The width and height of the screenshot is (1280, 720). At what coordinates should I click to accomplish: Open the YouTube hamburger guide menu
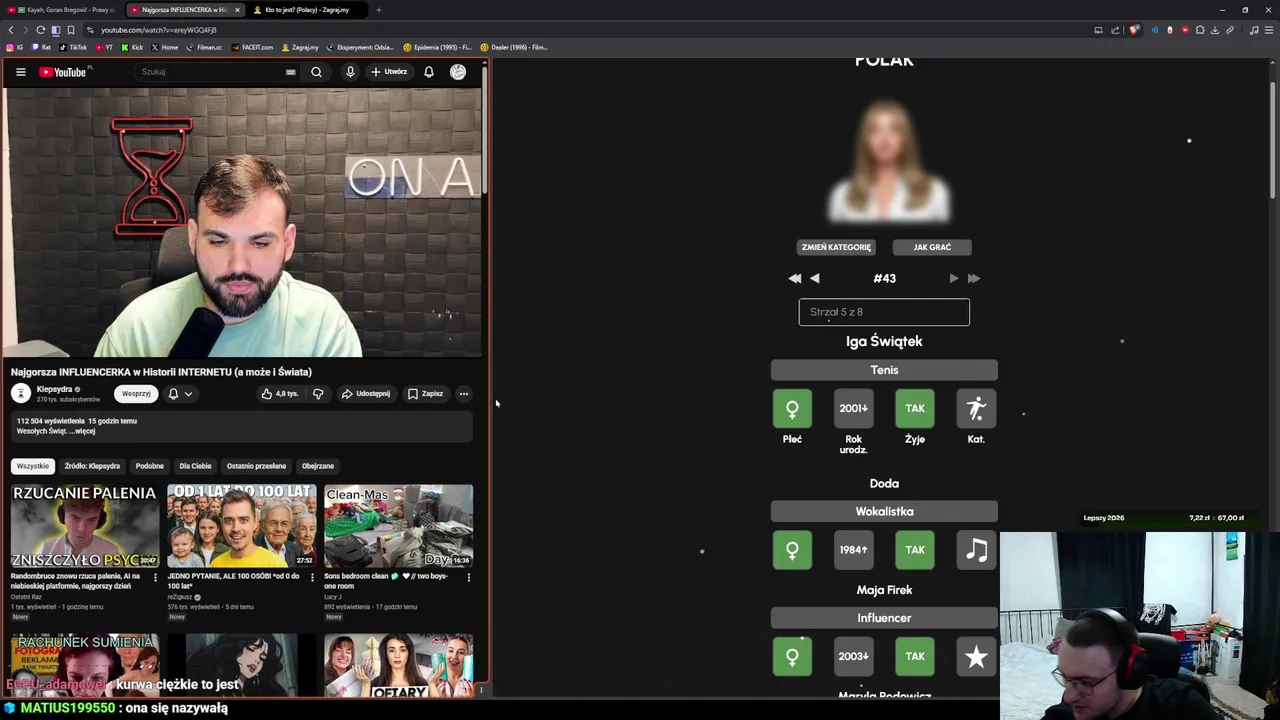(x=20, y=72)
